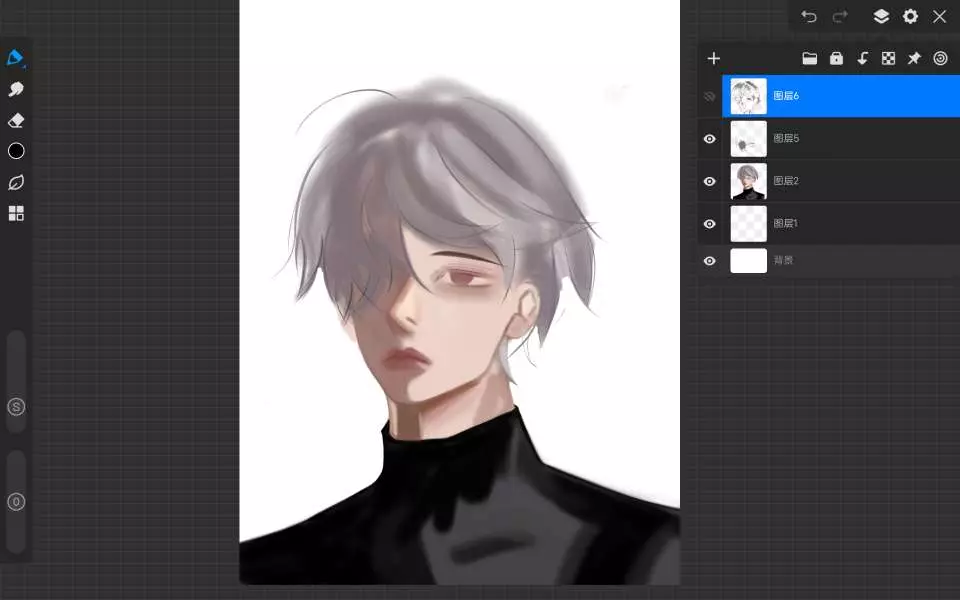Open the four-squares grid tool
The image size is (960, 600).
pos(15,213)
